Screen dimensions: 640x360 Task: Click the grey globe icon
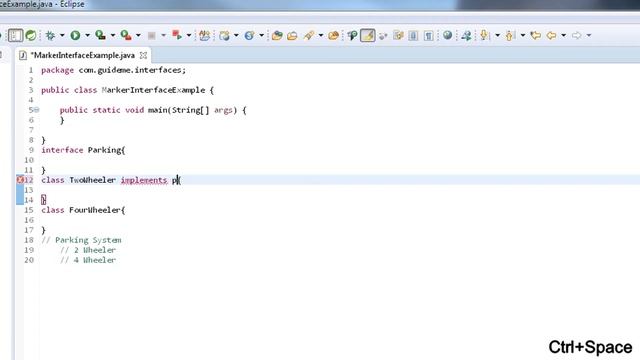point(447,35)
